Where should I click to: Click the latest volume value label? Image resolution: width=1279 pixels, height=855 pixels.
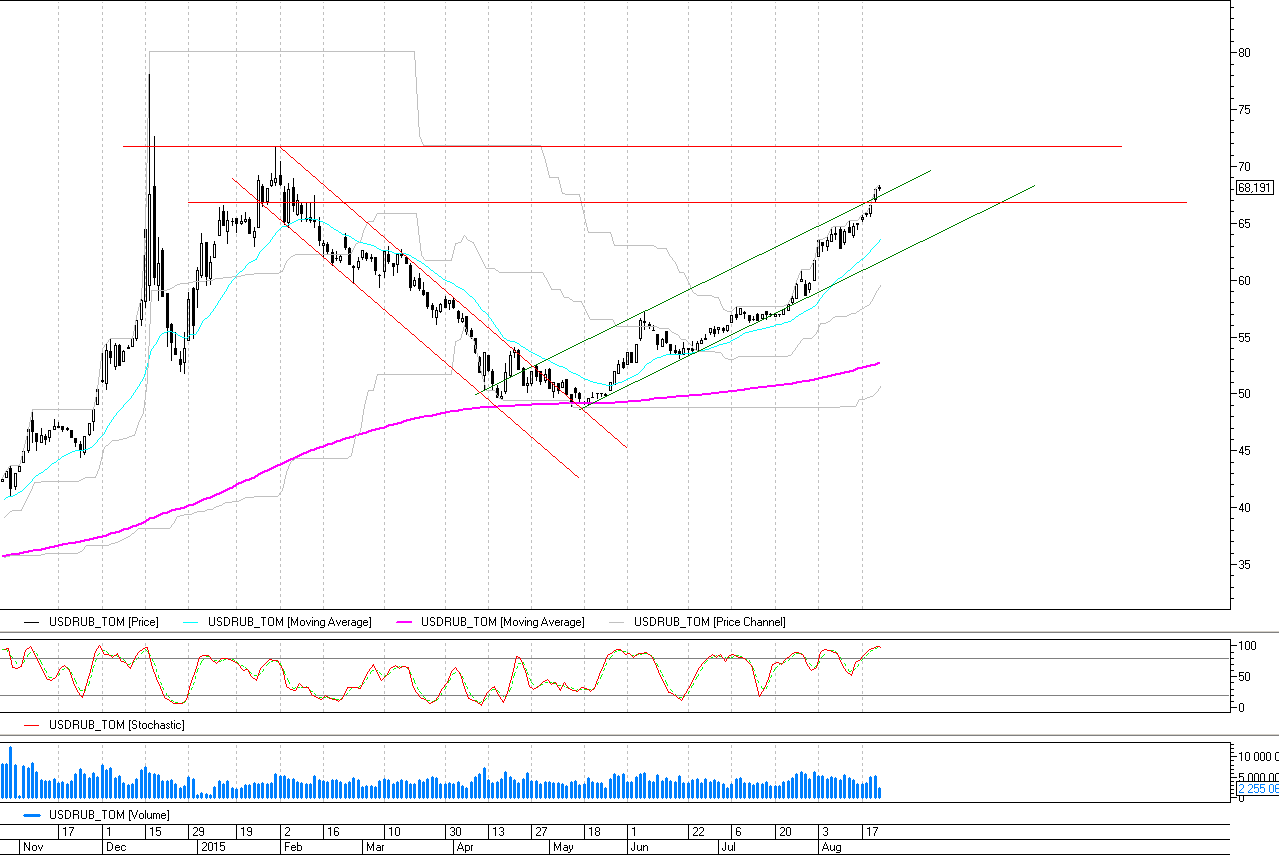(1256, 788)
